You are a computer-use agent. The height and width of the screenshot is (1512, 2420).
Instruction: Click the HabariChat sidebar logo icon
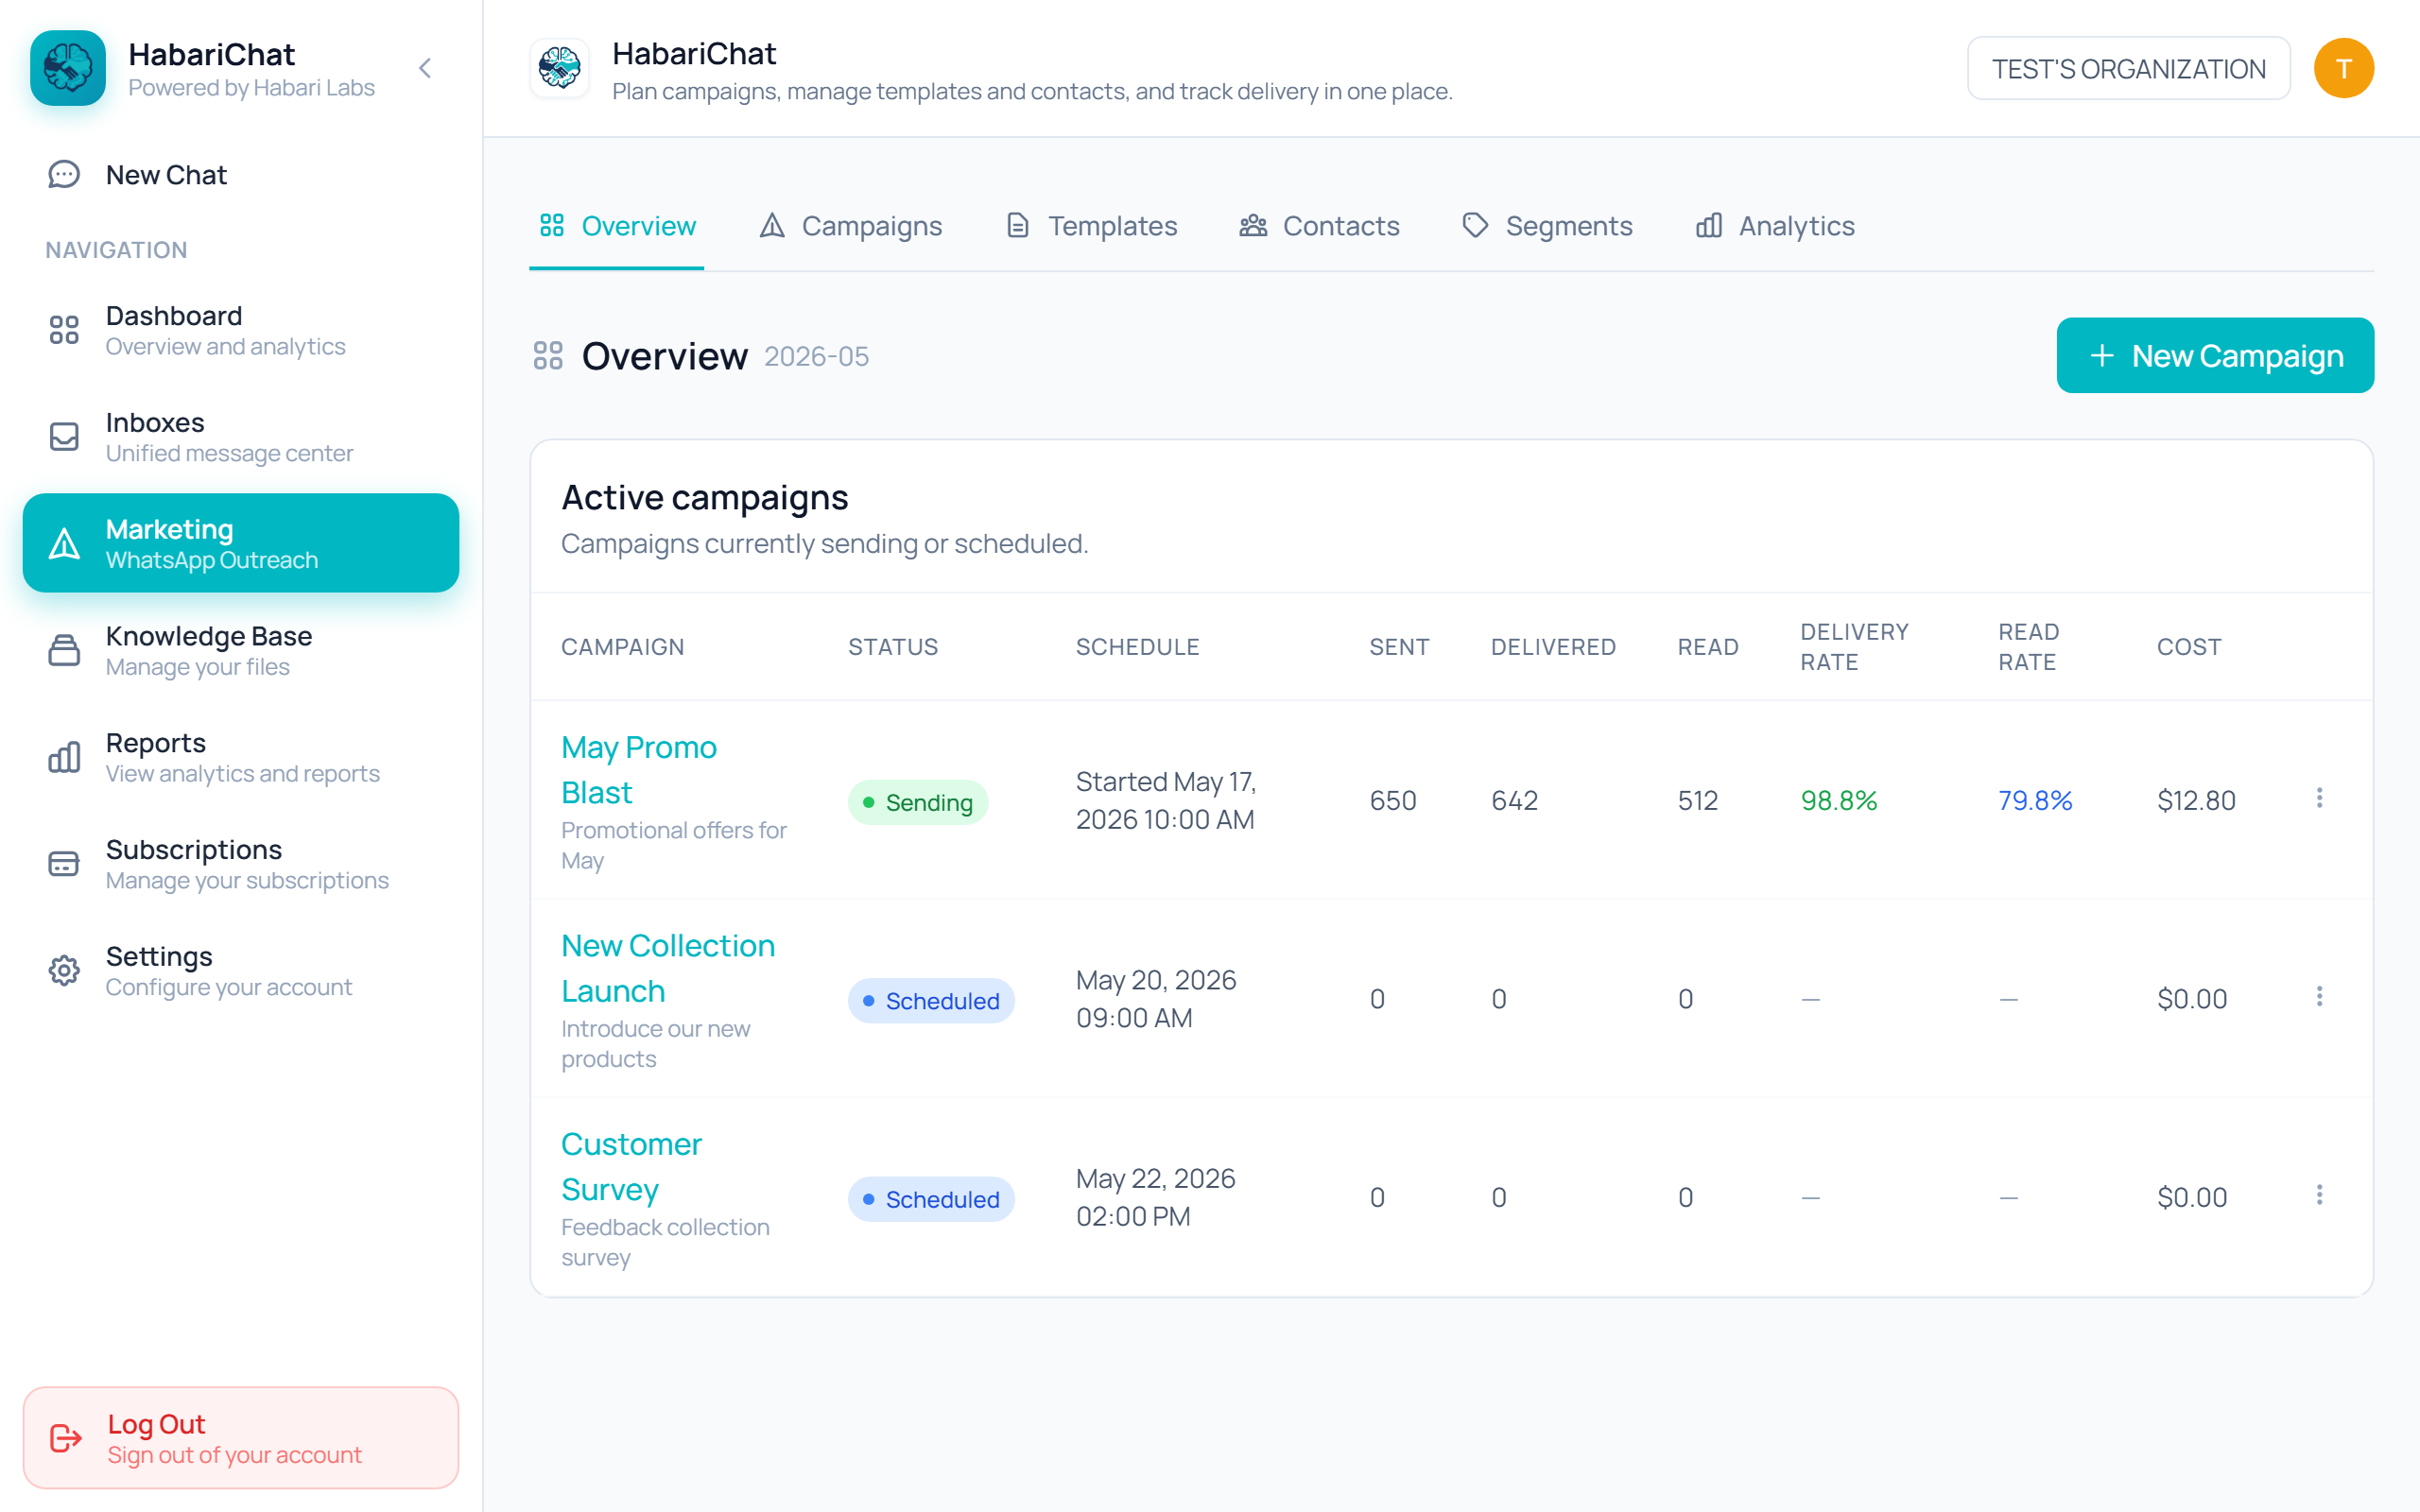point(67,68)
